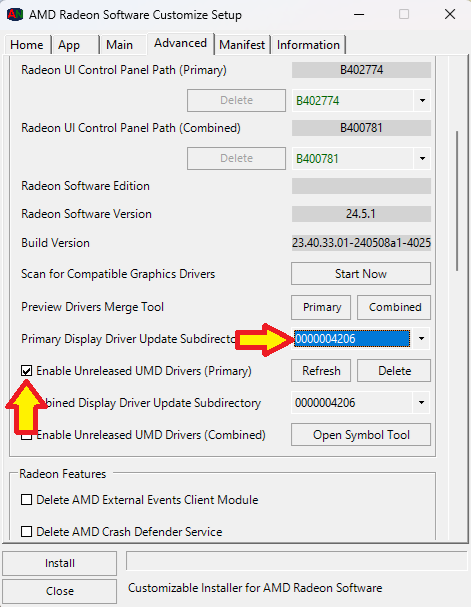
Task: Click the Radeon Software Version 24.5.1 field
Action: point(361,214)
